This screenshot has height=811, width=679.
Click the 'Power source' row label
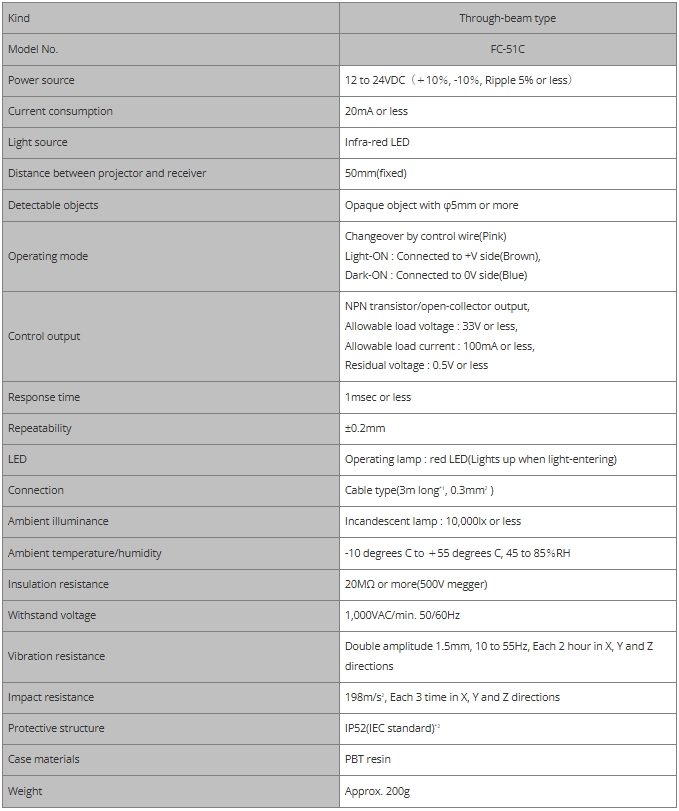(41, 80)
